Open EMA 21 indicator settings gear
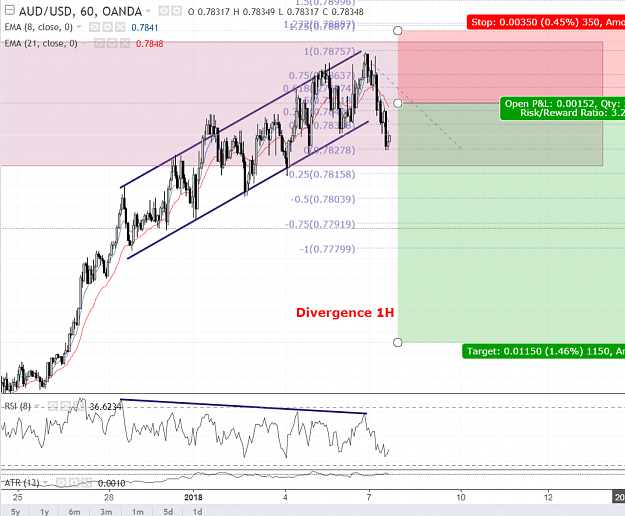Image resolution: width=625 pixels, height=516 pixels. [112, 43]
